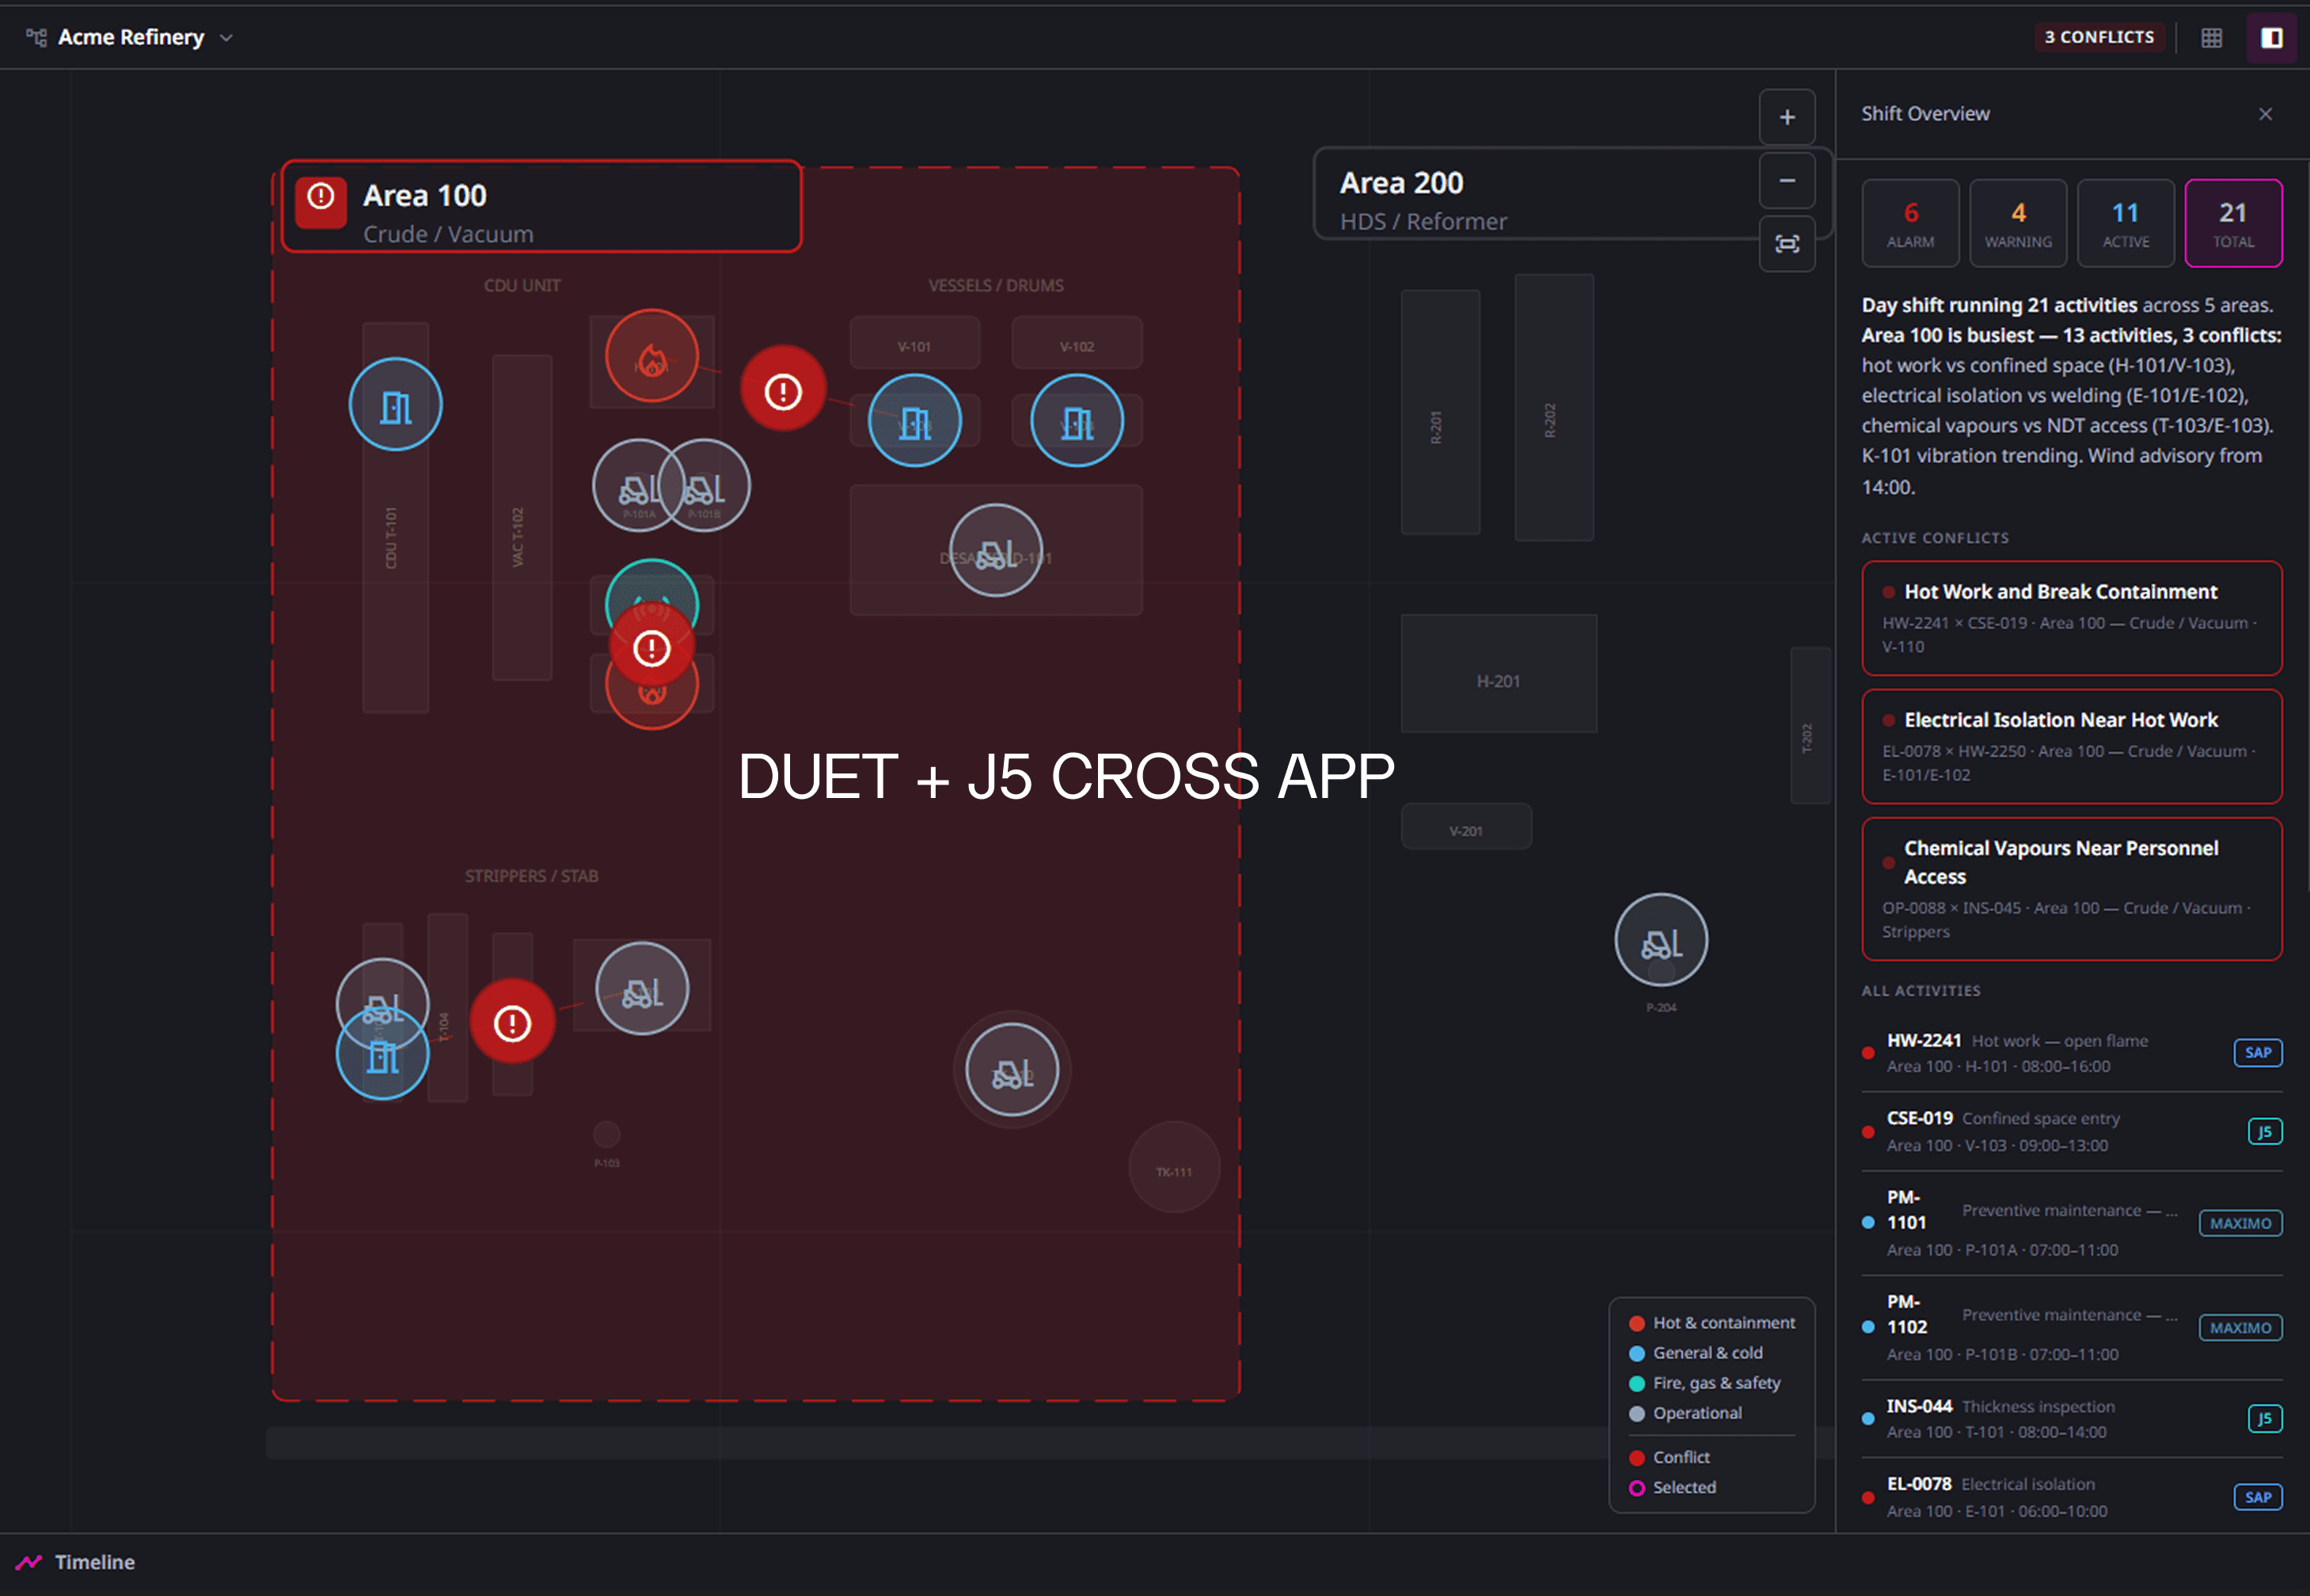2310x1596 pixels.
Task: Toggle the side panel layout icon
Action: click(x=2271, y=37)
